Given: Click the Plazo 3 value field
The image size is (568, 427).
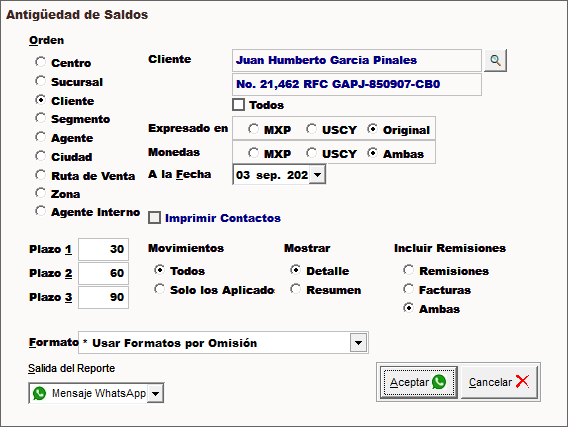Looking at the screenshot, I should (104, 297).
